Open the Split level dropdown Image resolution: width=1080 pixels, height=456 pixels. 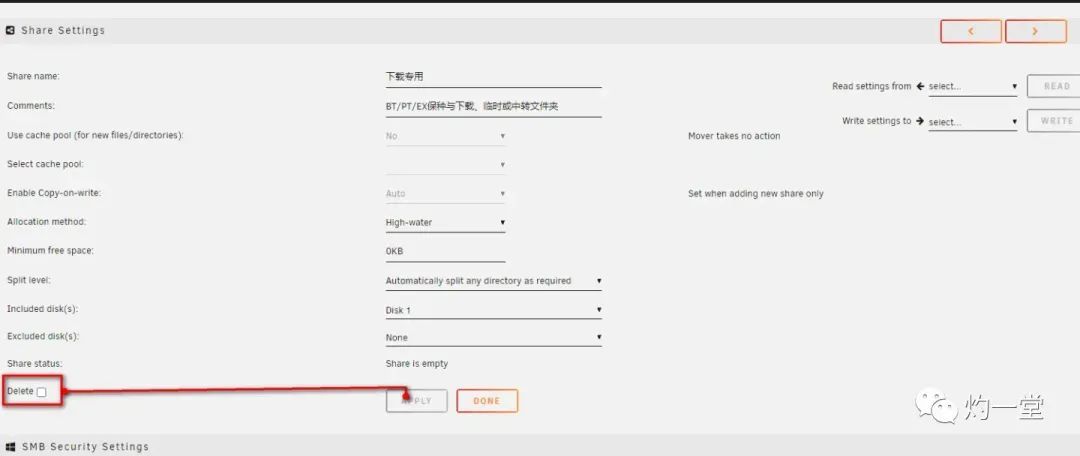[493, 281]
